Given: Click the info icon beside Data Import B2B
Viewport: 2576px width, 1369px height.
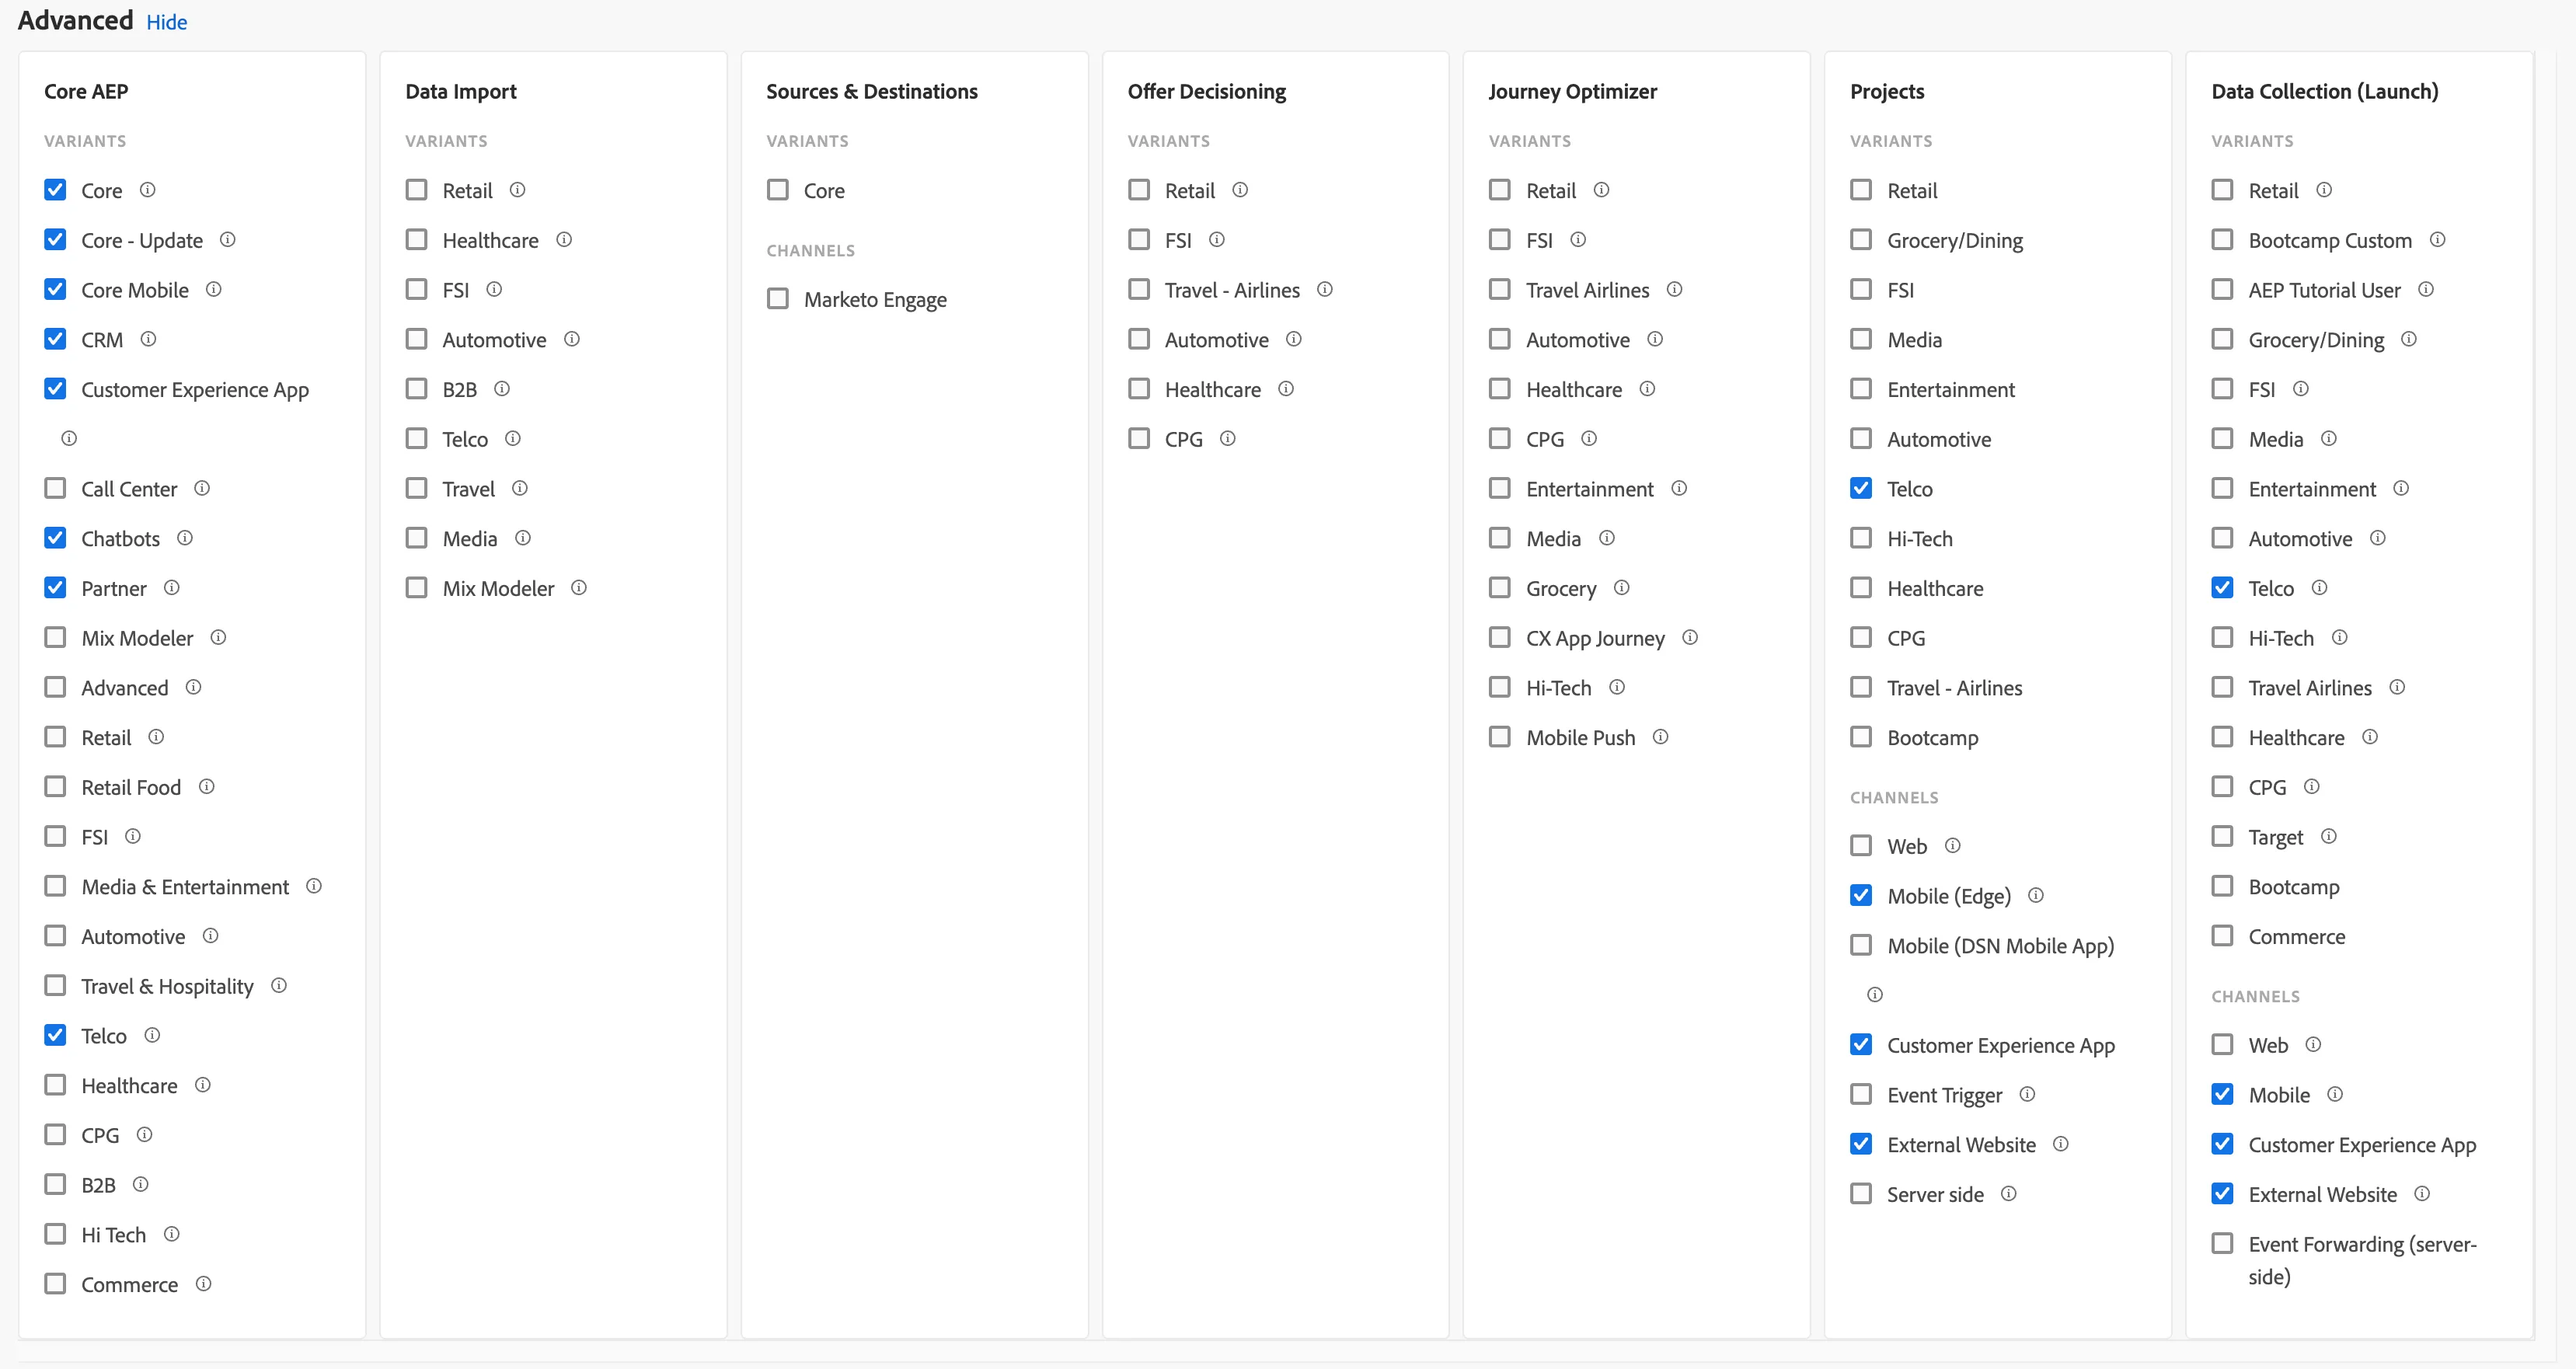Looking at the screenshot, I should (502, 389).
